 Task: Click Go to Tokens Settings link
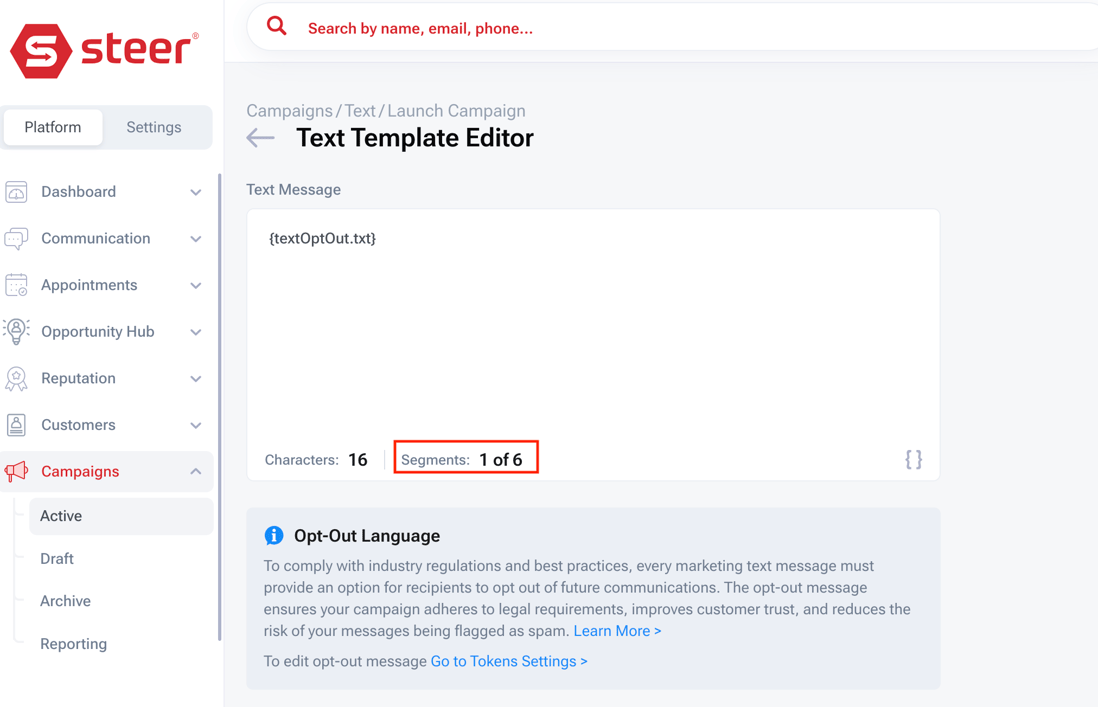(508, 661)
